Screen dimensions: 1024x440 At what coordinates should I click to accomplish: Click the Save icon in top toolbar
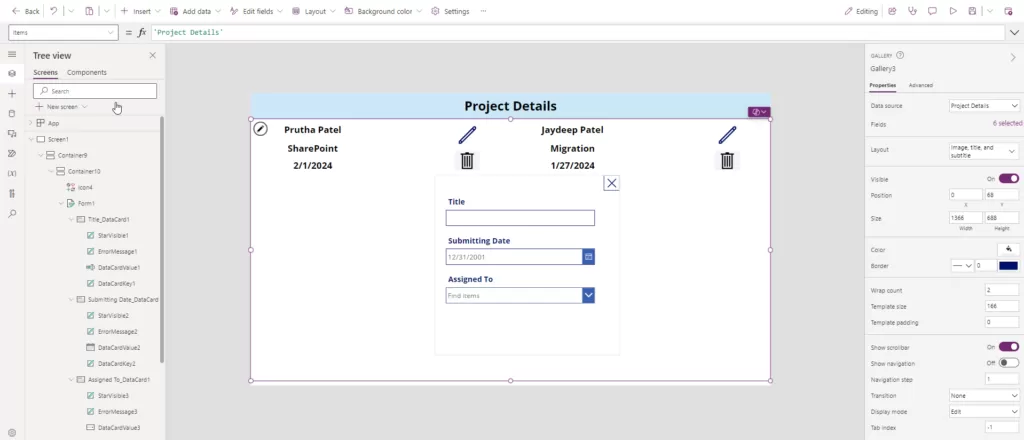pyautogui.click(x=971, y=11)
